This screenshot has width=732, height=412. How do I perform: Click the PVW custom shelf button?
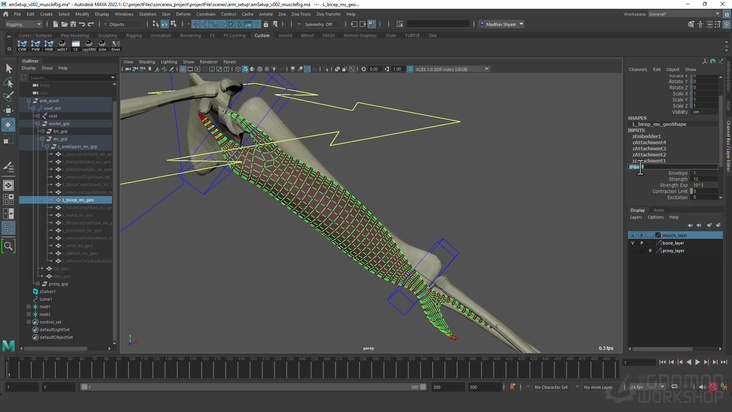tap(35, 45)
